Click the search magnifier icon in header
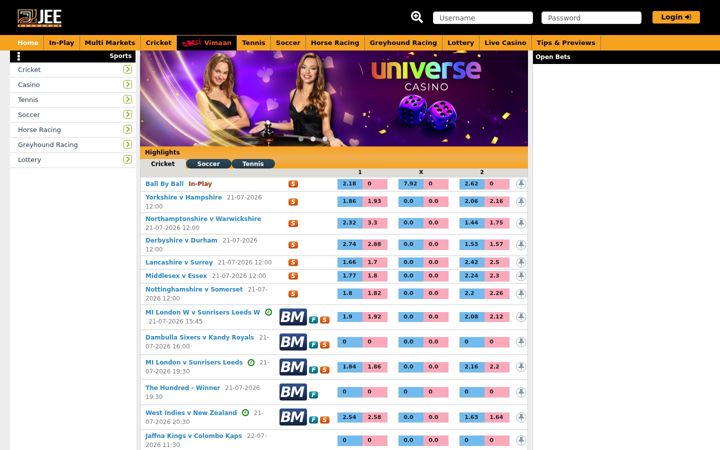 (416, 17)
